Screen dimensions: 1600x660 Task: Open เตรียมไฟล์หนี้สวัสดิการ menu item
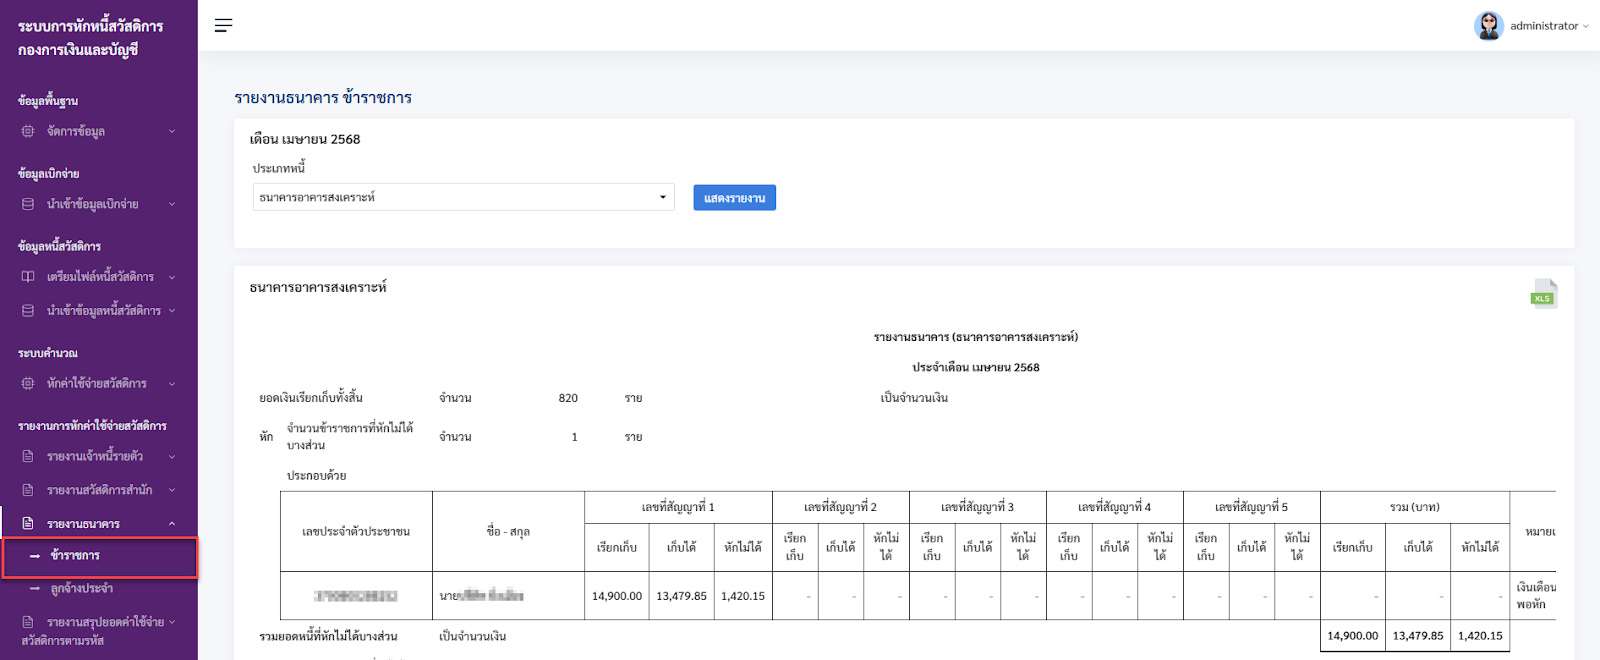[x=99, y=277]
